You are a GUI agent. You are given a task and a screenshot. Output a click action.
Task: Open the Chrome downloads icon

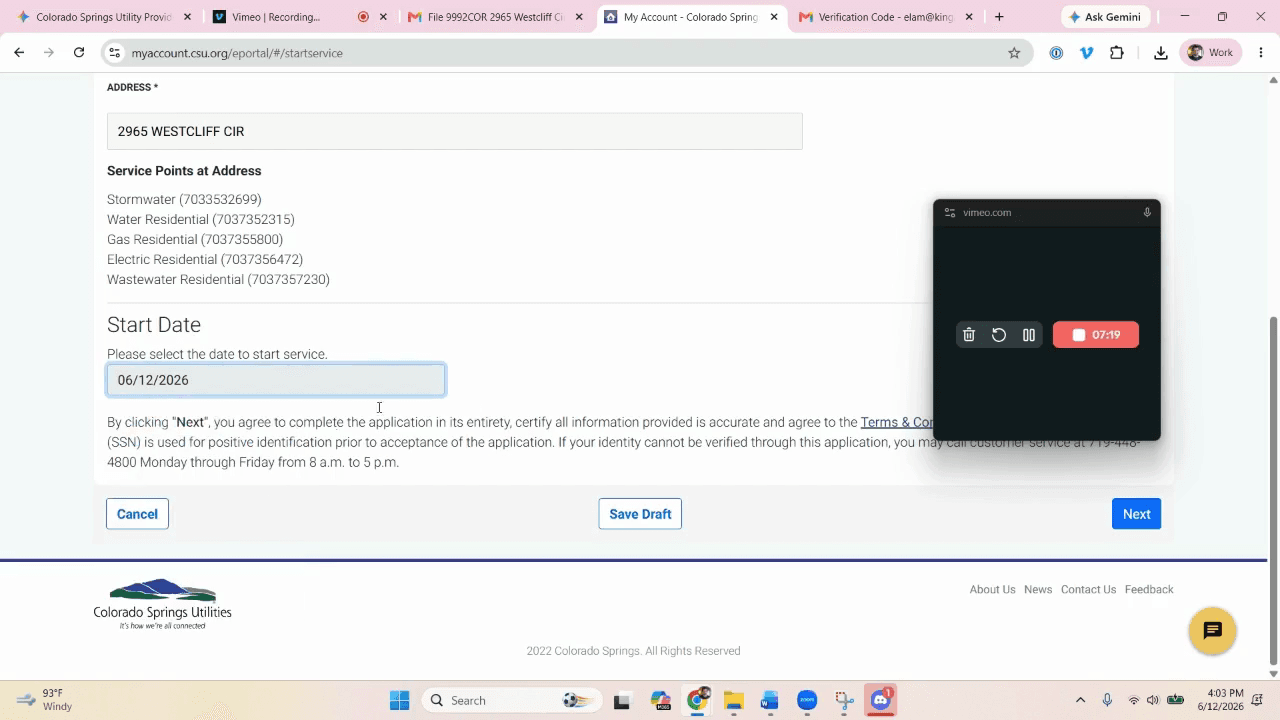1160,53
